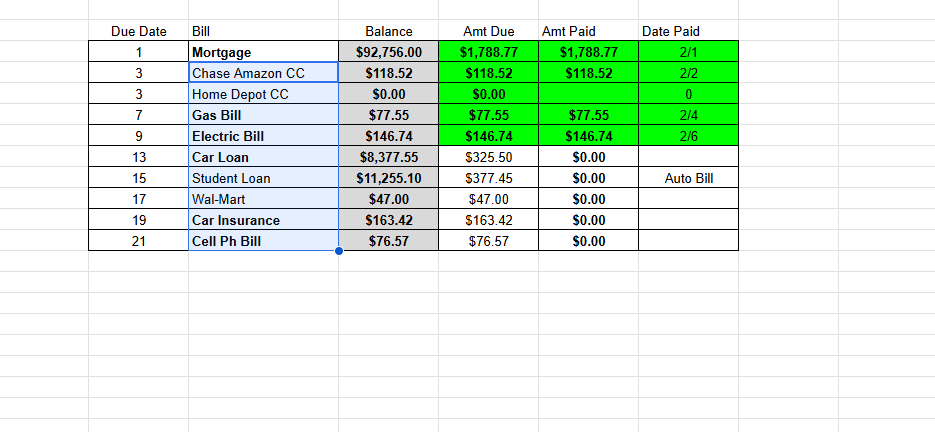Click due date 19 in Car Insurance row
This screenshot has width=935, height=432.
pos(139,220)
